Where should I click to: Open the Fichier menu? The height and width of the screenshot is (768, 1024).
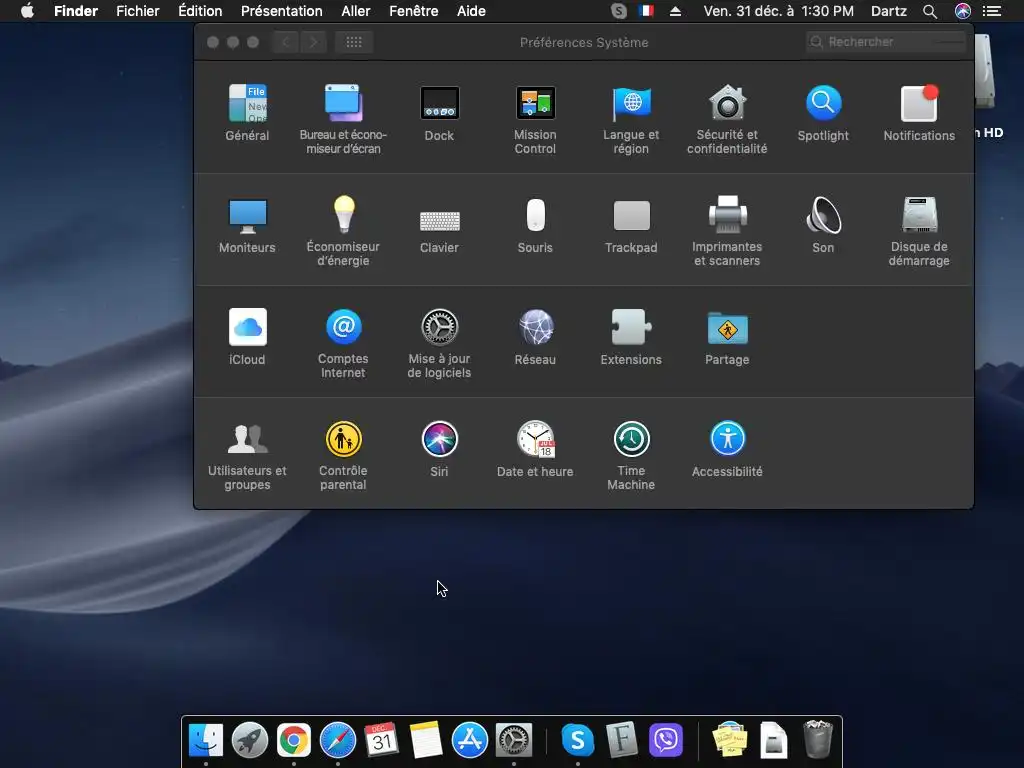pyautogui.click(x=138, y=11)
